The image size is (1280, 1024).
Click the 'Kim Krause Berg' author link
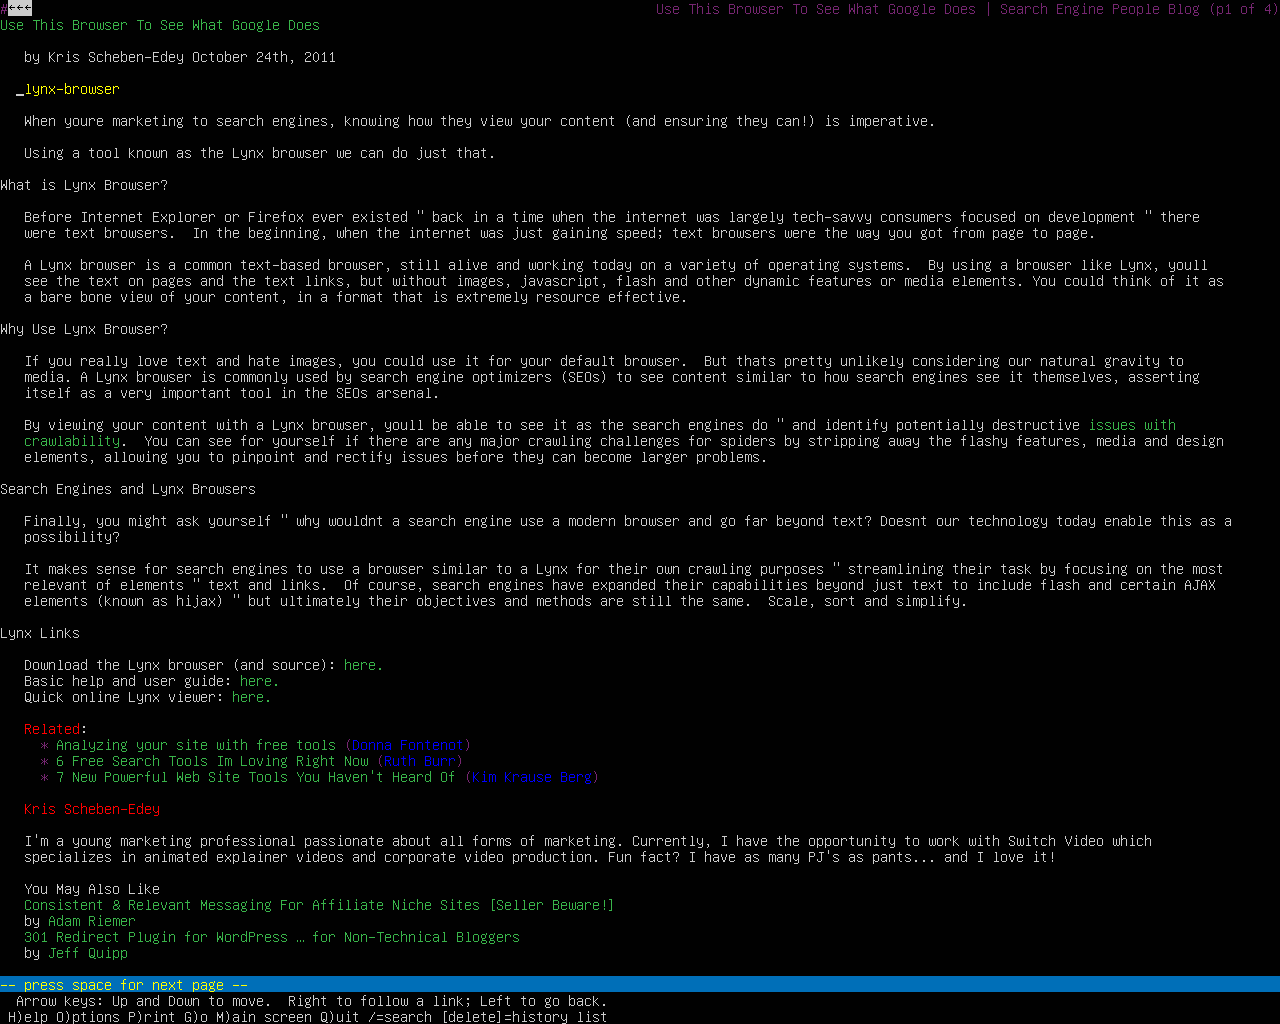point(532,777)
